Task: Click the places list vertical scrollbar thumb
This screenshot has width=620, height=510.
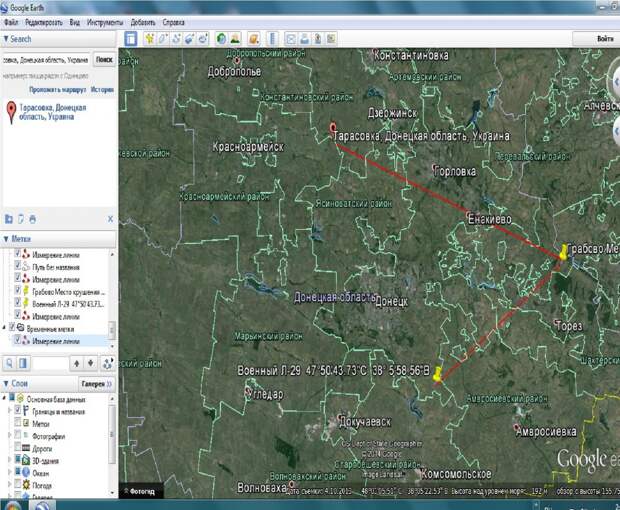Action: coord(112,330)
